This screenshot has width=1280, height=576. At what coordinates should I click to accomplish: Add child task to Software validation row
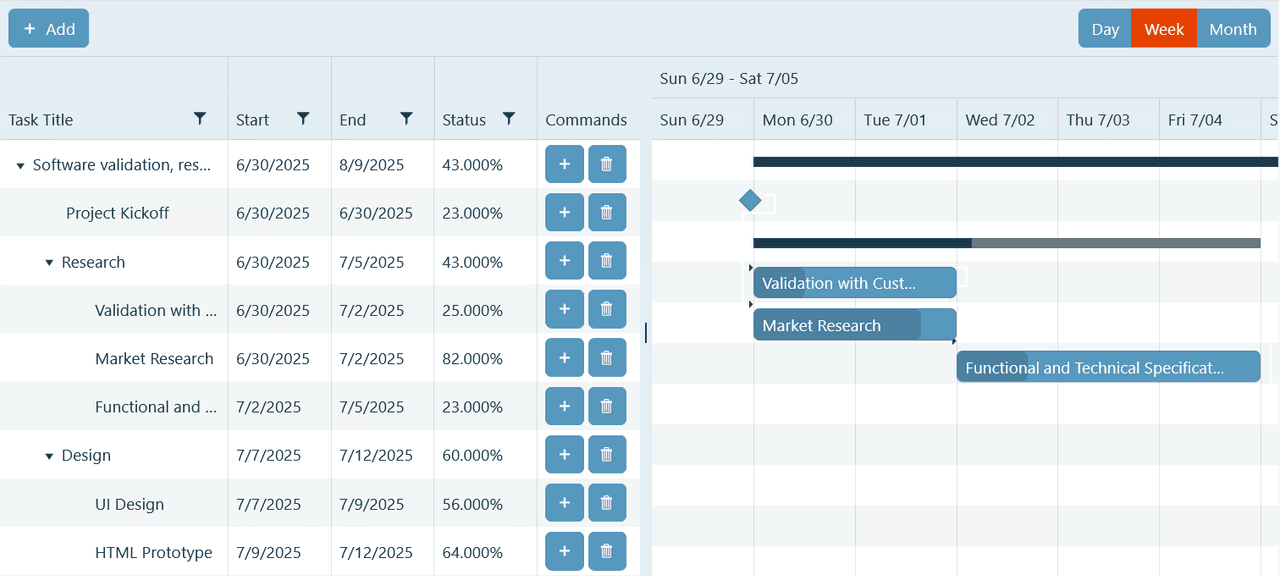click(x=564, y=164)
